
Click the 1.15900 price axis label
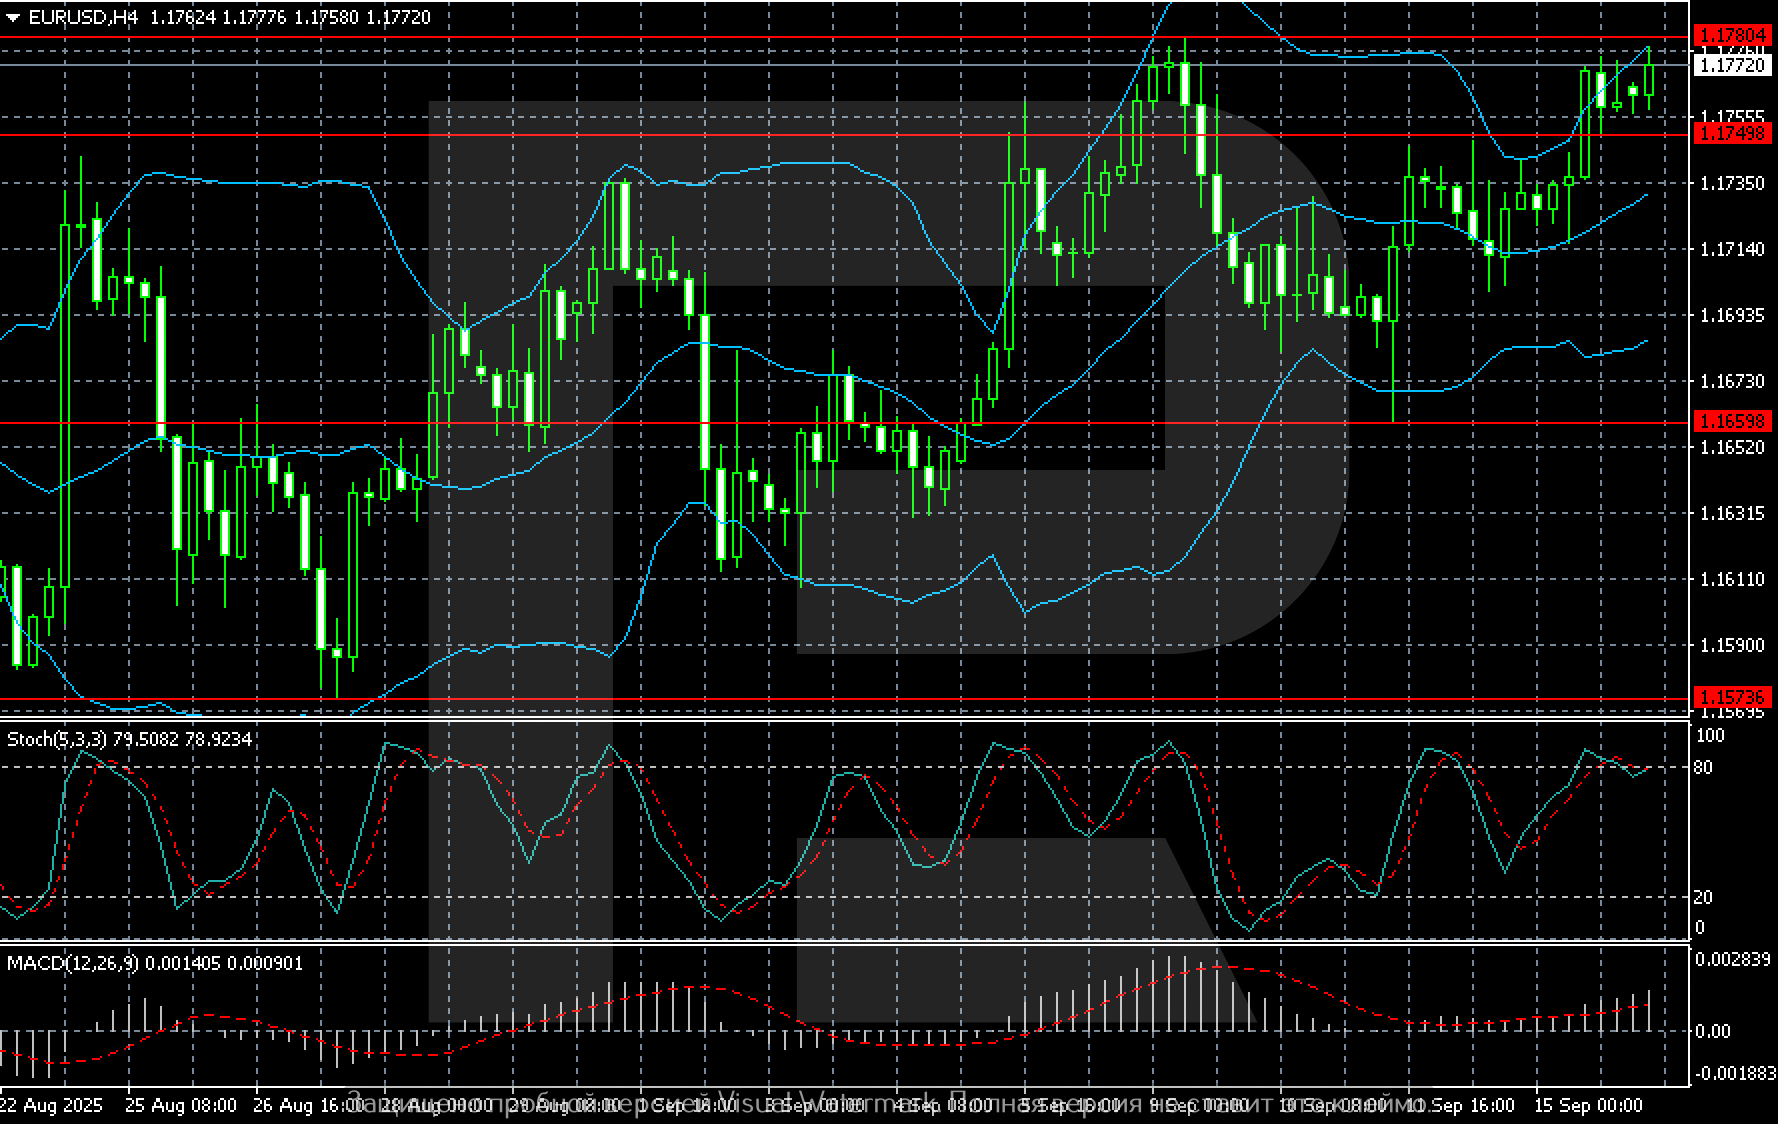click(1732, 645)
